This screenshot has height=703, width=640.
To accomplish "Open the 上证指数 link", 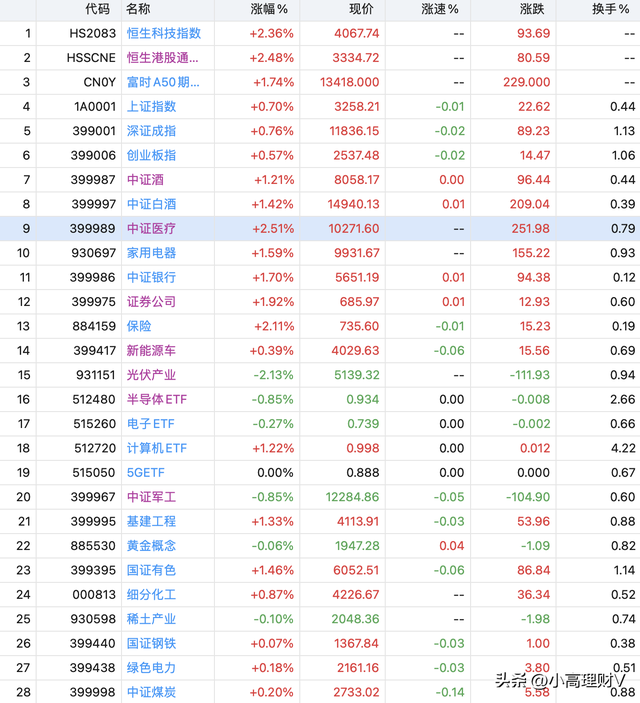I will [x=151, y=107].
